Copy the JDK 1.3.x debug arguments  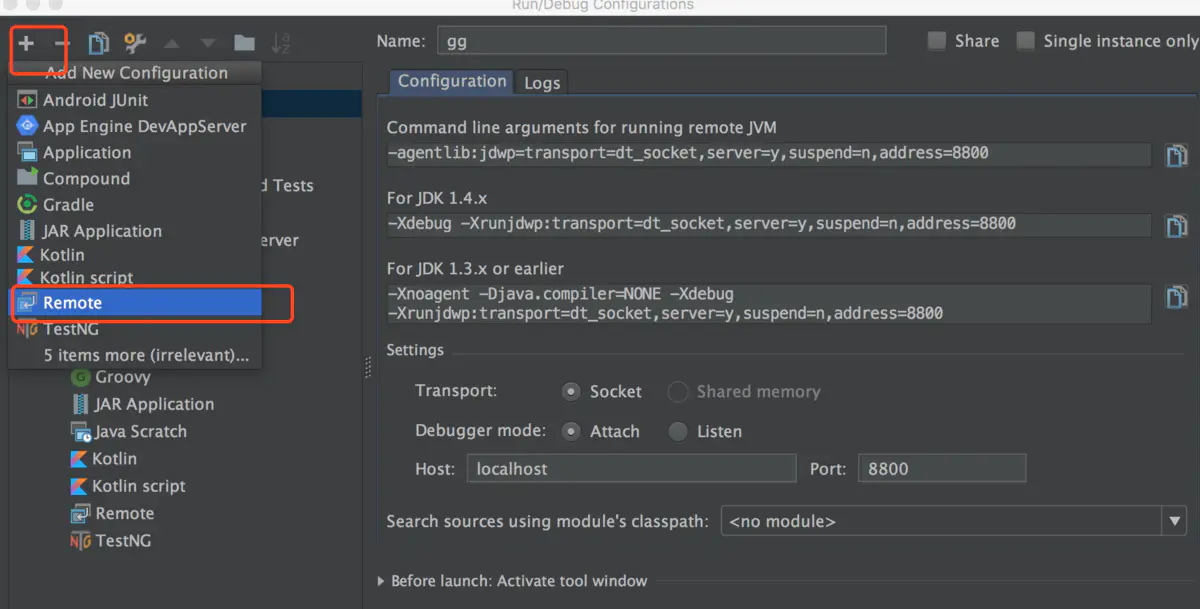click(1177, 297)
